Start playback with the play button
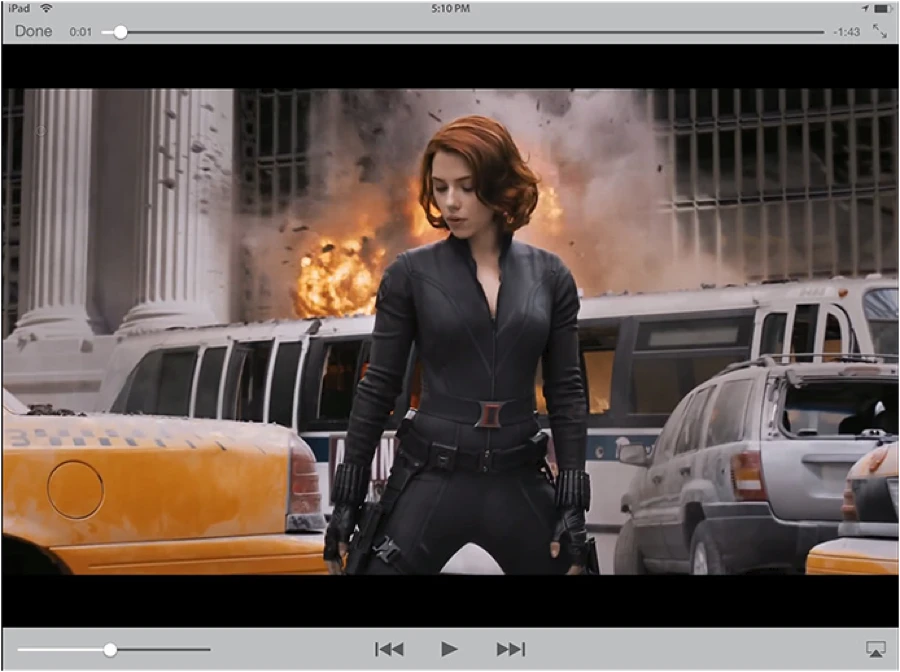The height and width of the screenshot is (672, 900). pyautogui.click(x=449, y=649)
